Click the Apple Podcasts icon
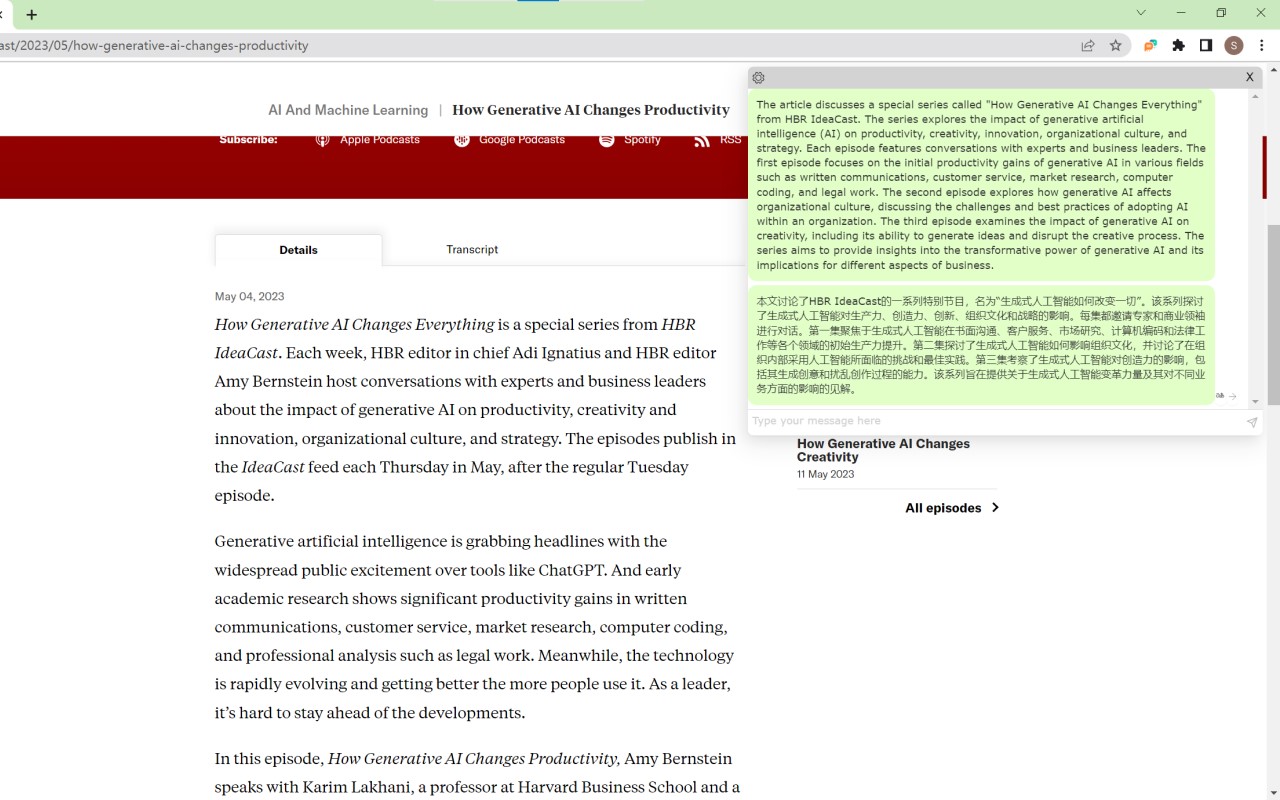The width and height of the screenshot is (1280, 800). click(322, 140)
